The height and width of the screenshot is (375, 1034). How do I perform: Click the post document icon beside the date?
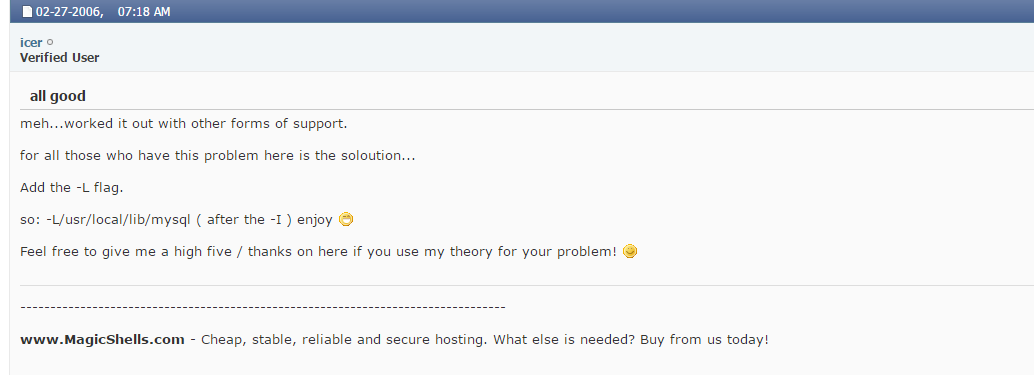(27, 12)
